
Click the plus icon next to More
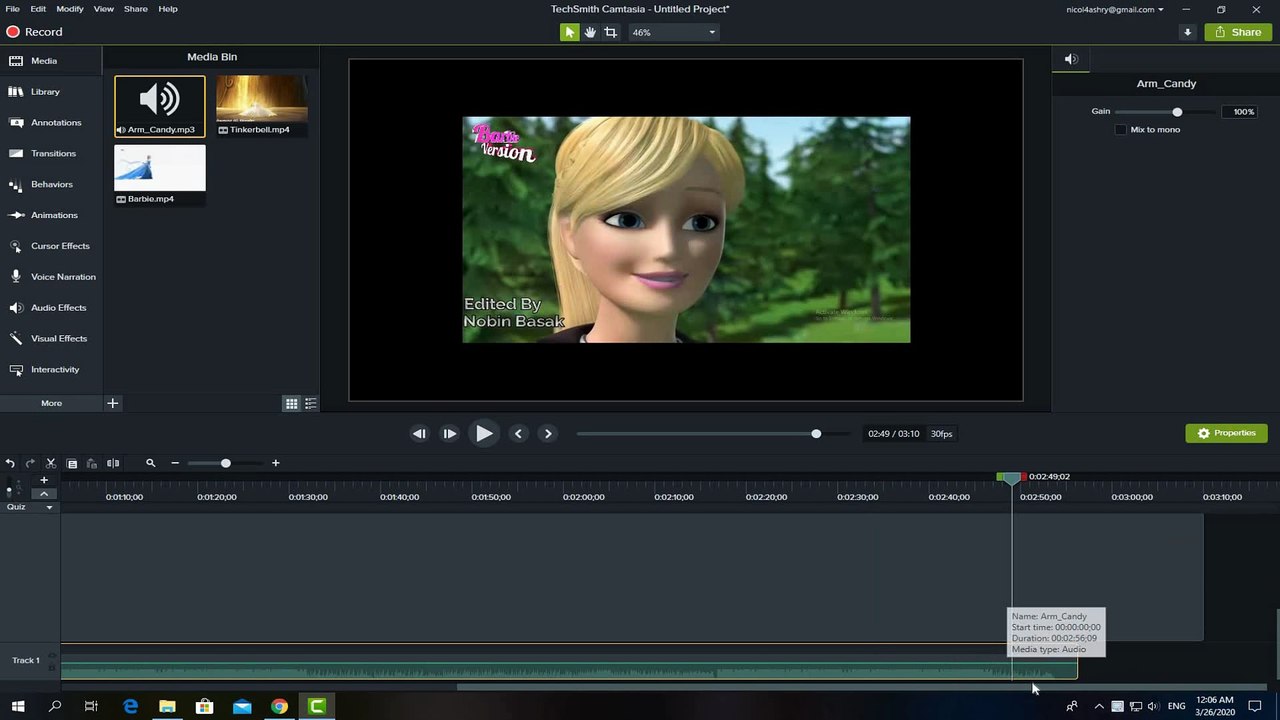coord(113,403)
